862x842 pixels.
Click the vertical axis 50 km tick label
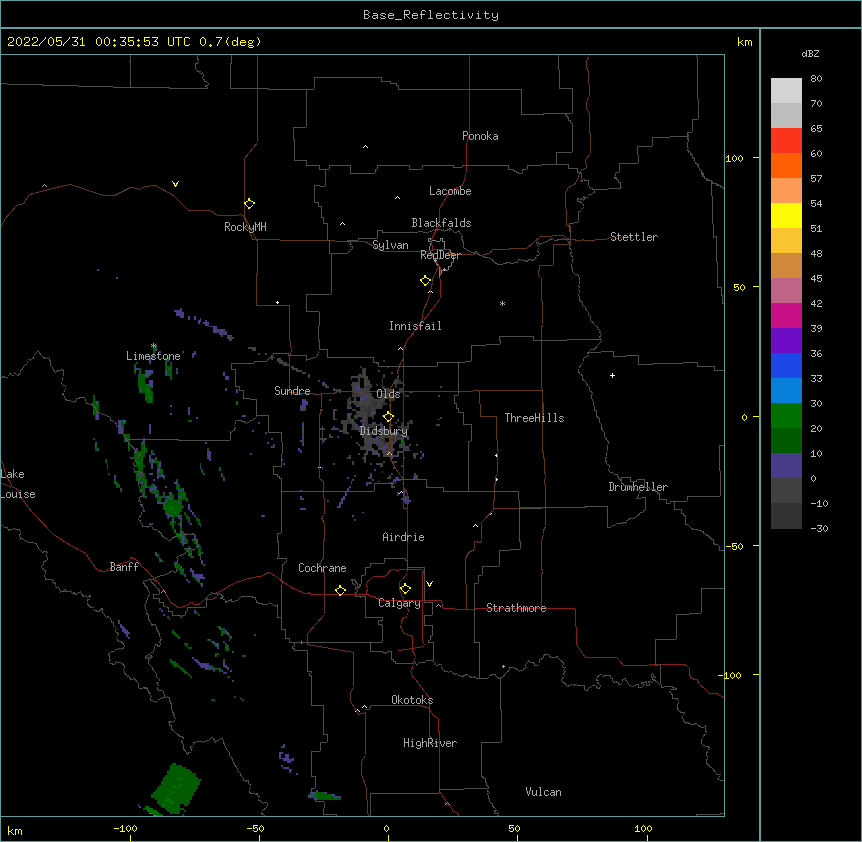click(x=739, y=287)
